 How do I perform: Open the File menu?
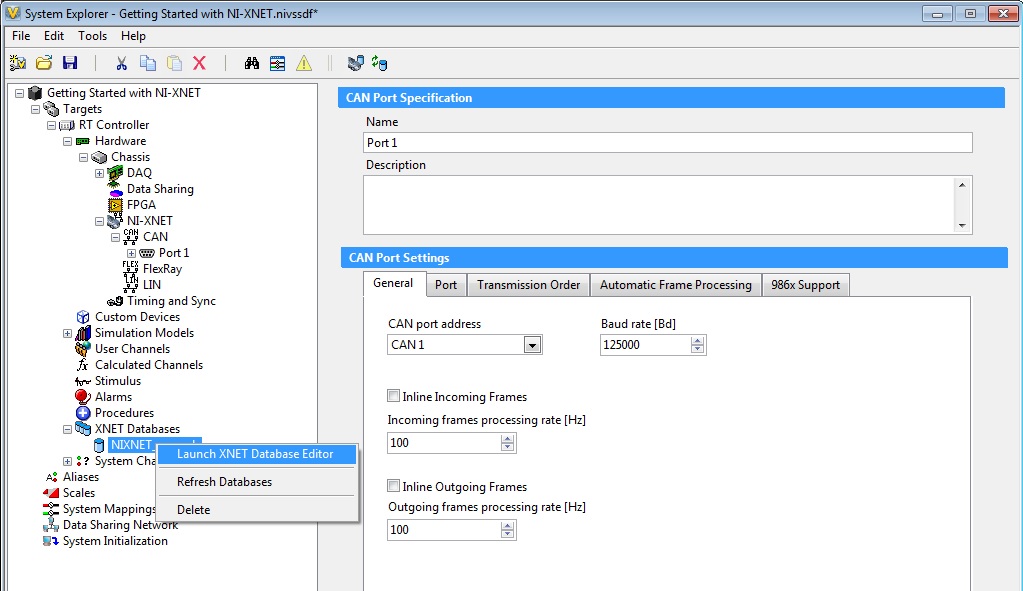coord(21,36)
